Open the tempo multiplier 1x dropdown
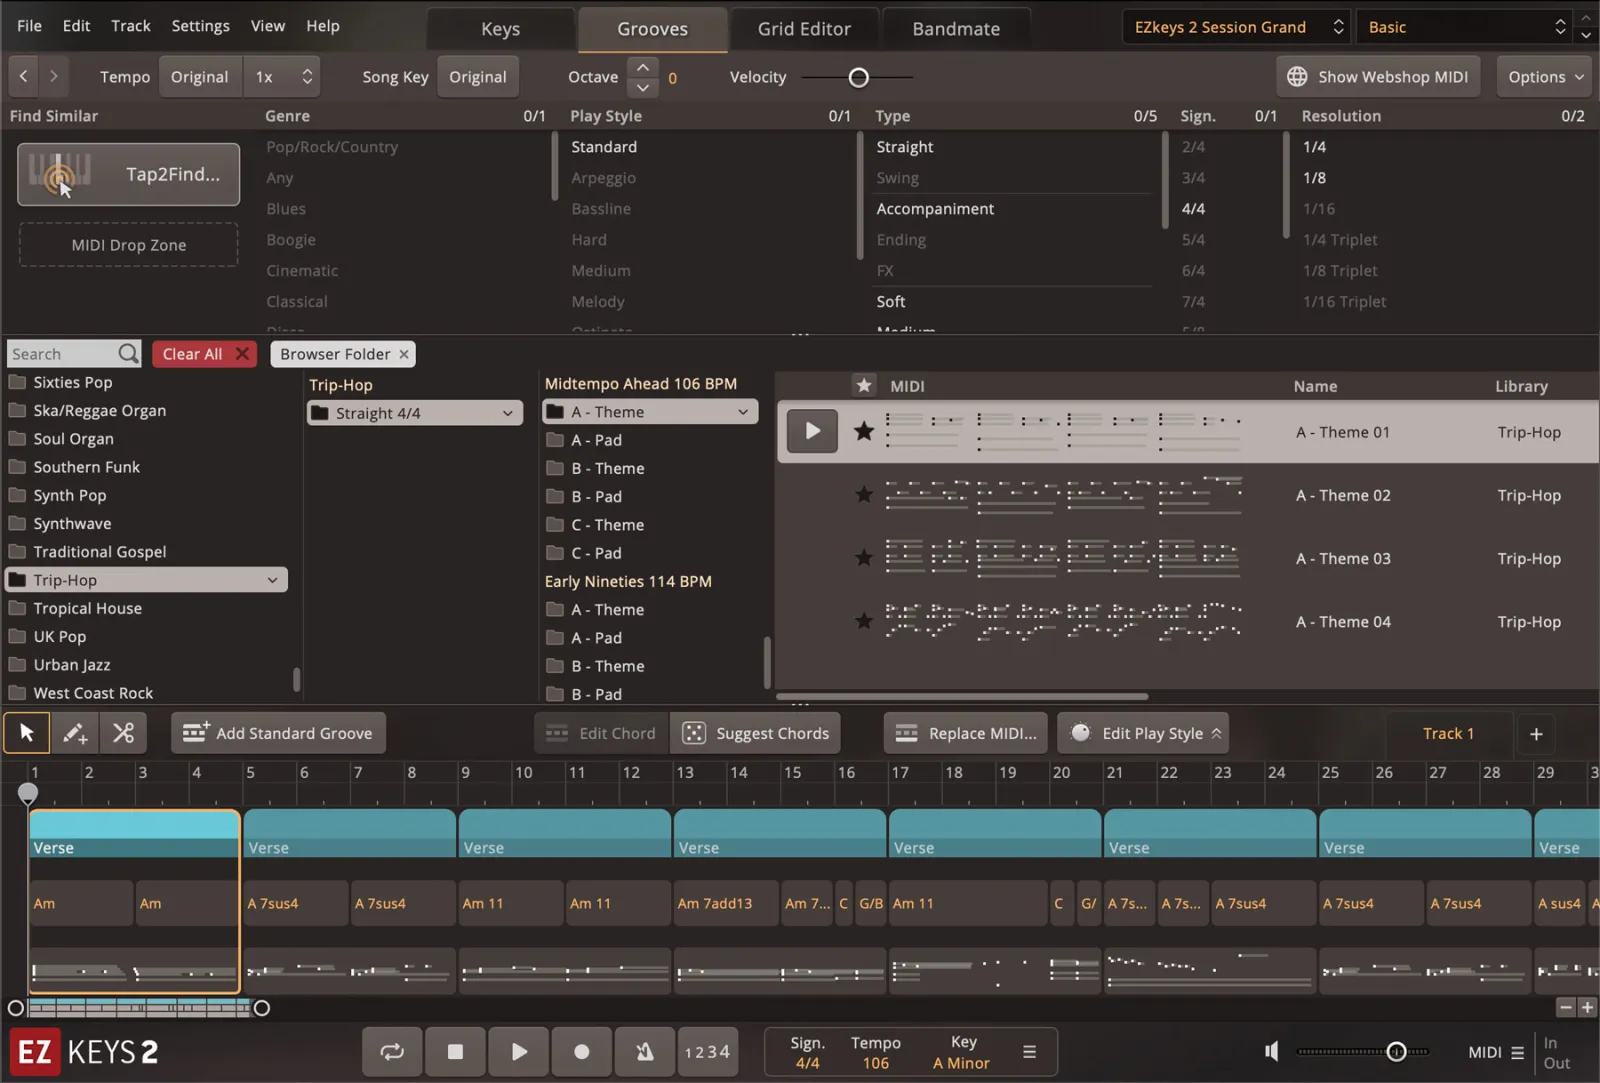 284,76
